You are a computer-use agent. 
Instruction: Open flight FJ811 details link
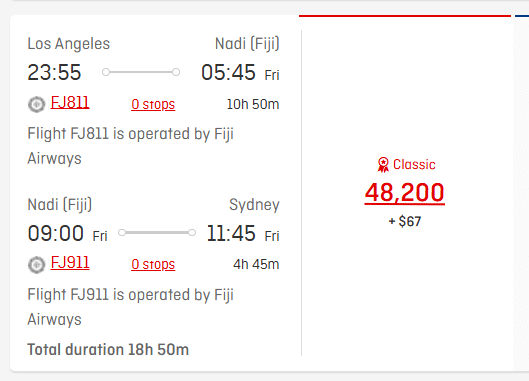click(x=70, y=103)
